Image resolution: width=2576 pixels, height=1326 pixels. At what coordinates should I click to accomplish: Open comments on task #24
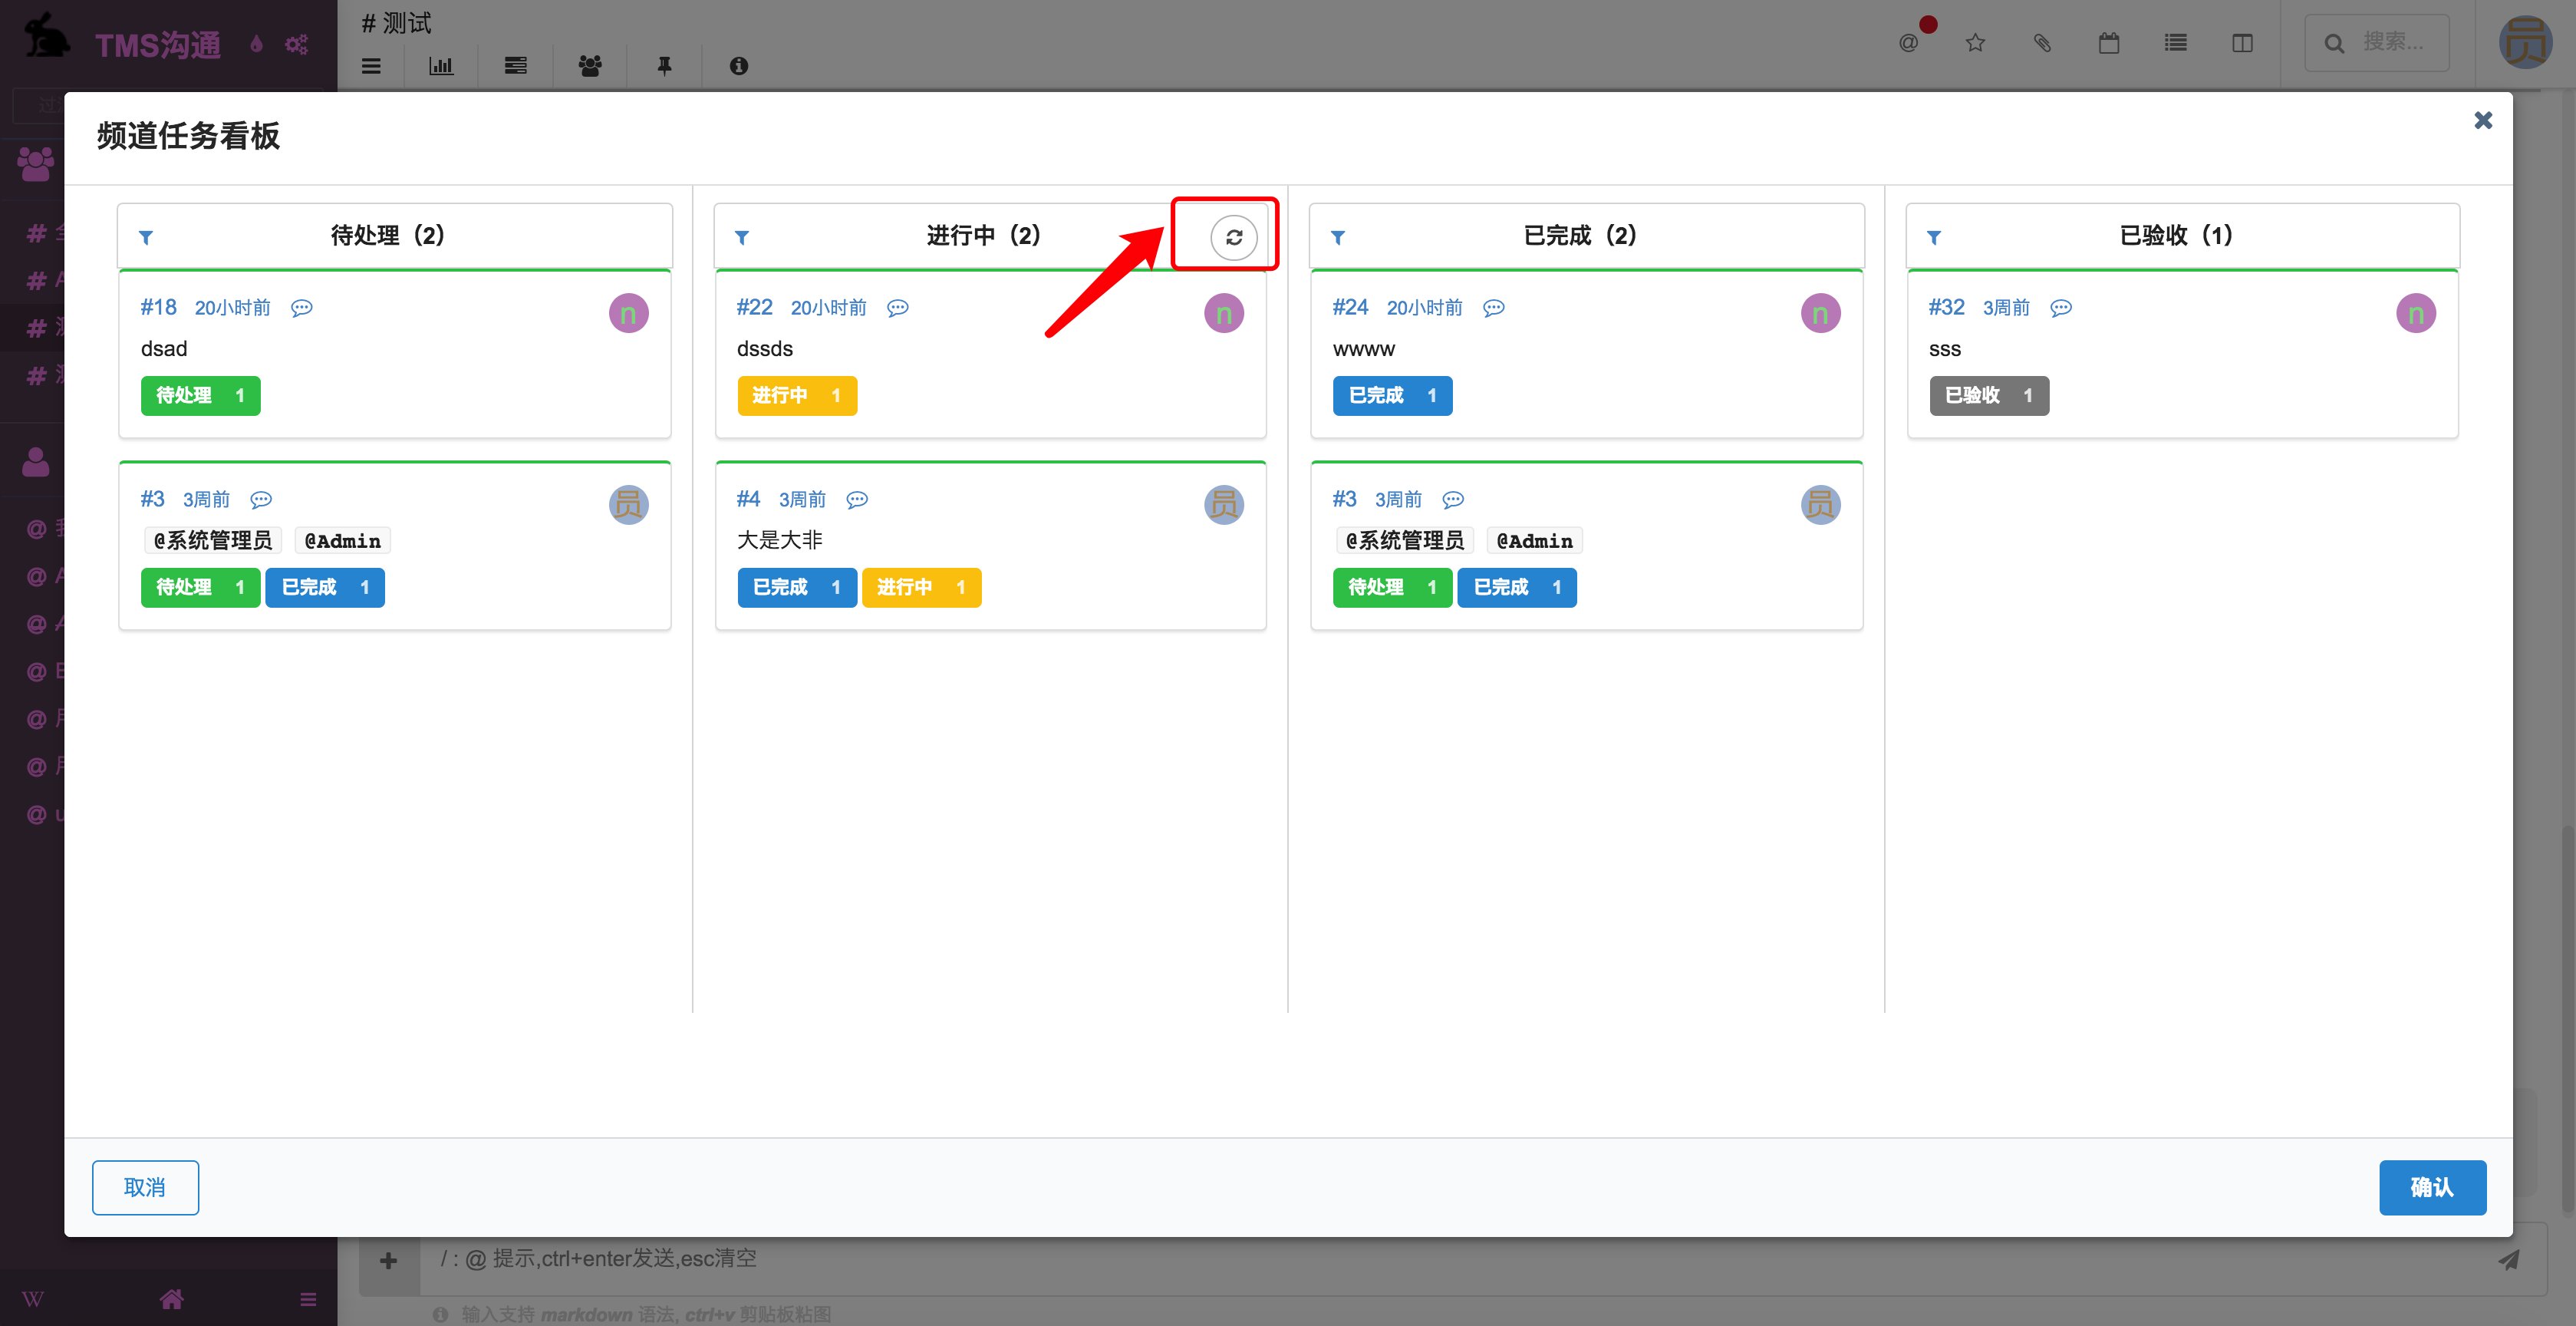[1493, 308]
